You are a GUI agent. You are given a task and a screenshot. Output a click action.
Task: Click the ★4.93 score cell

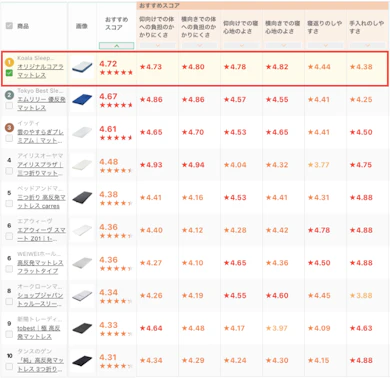(x=151, y=165)
